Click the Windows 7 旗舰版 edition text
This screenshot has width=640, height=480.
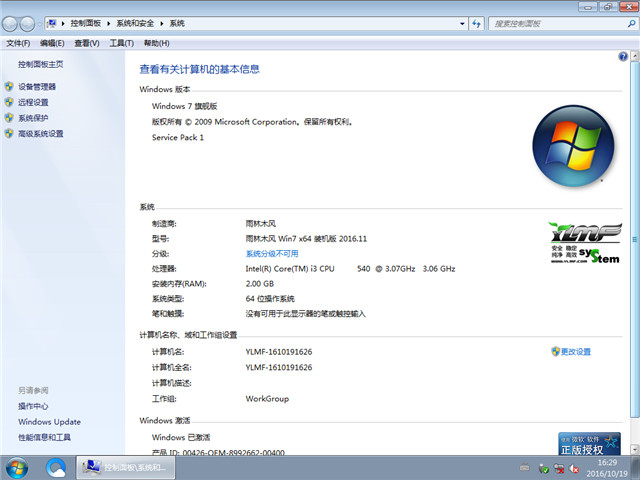pyautogui.click(x=184, y=106)
